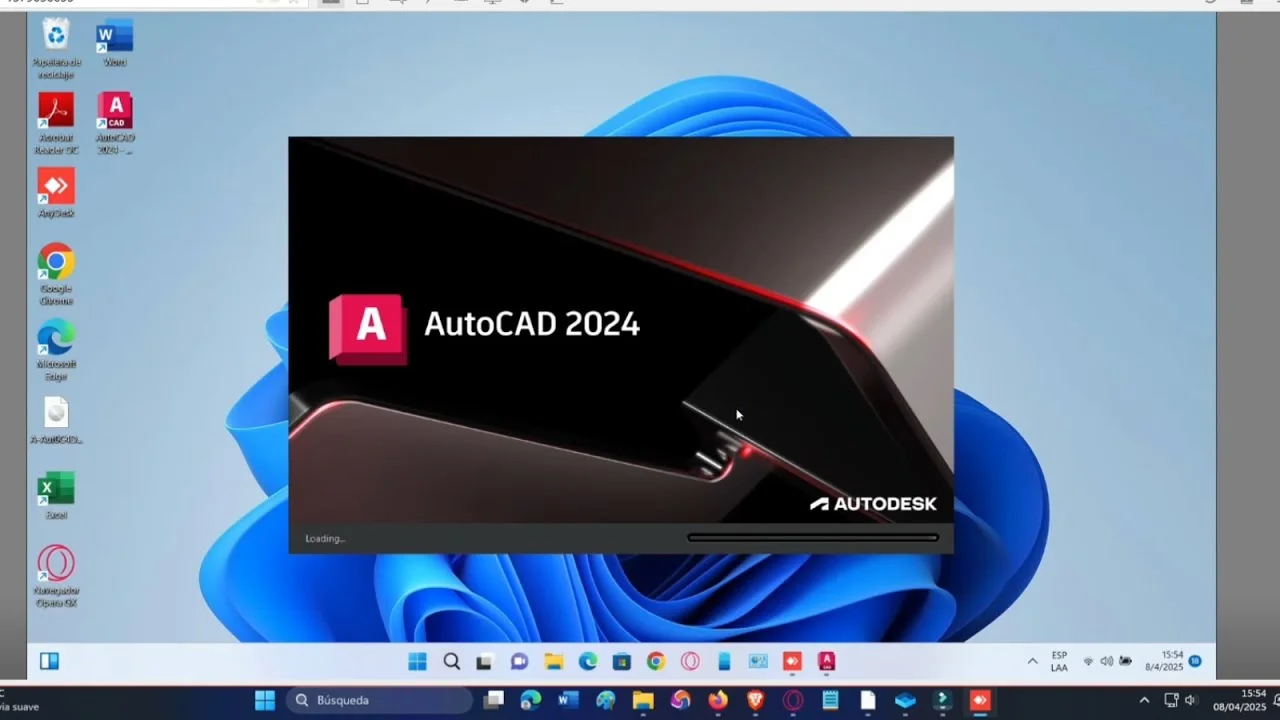
Task: Launch Word from the local taskbar
Action: (569, 700)
